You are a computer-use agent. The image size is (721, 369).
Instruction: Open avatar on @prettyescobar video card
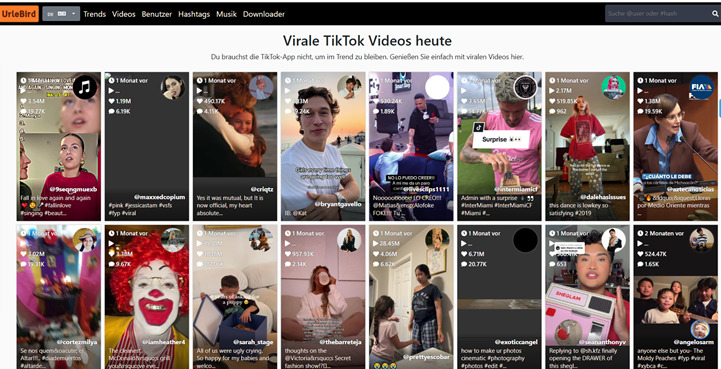click(437, 240)
